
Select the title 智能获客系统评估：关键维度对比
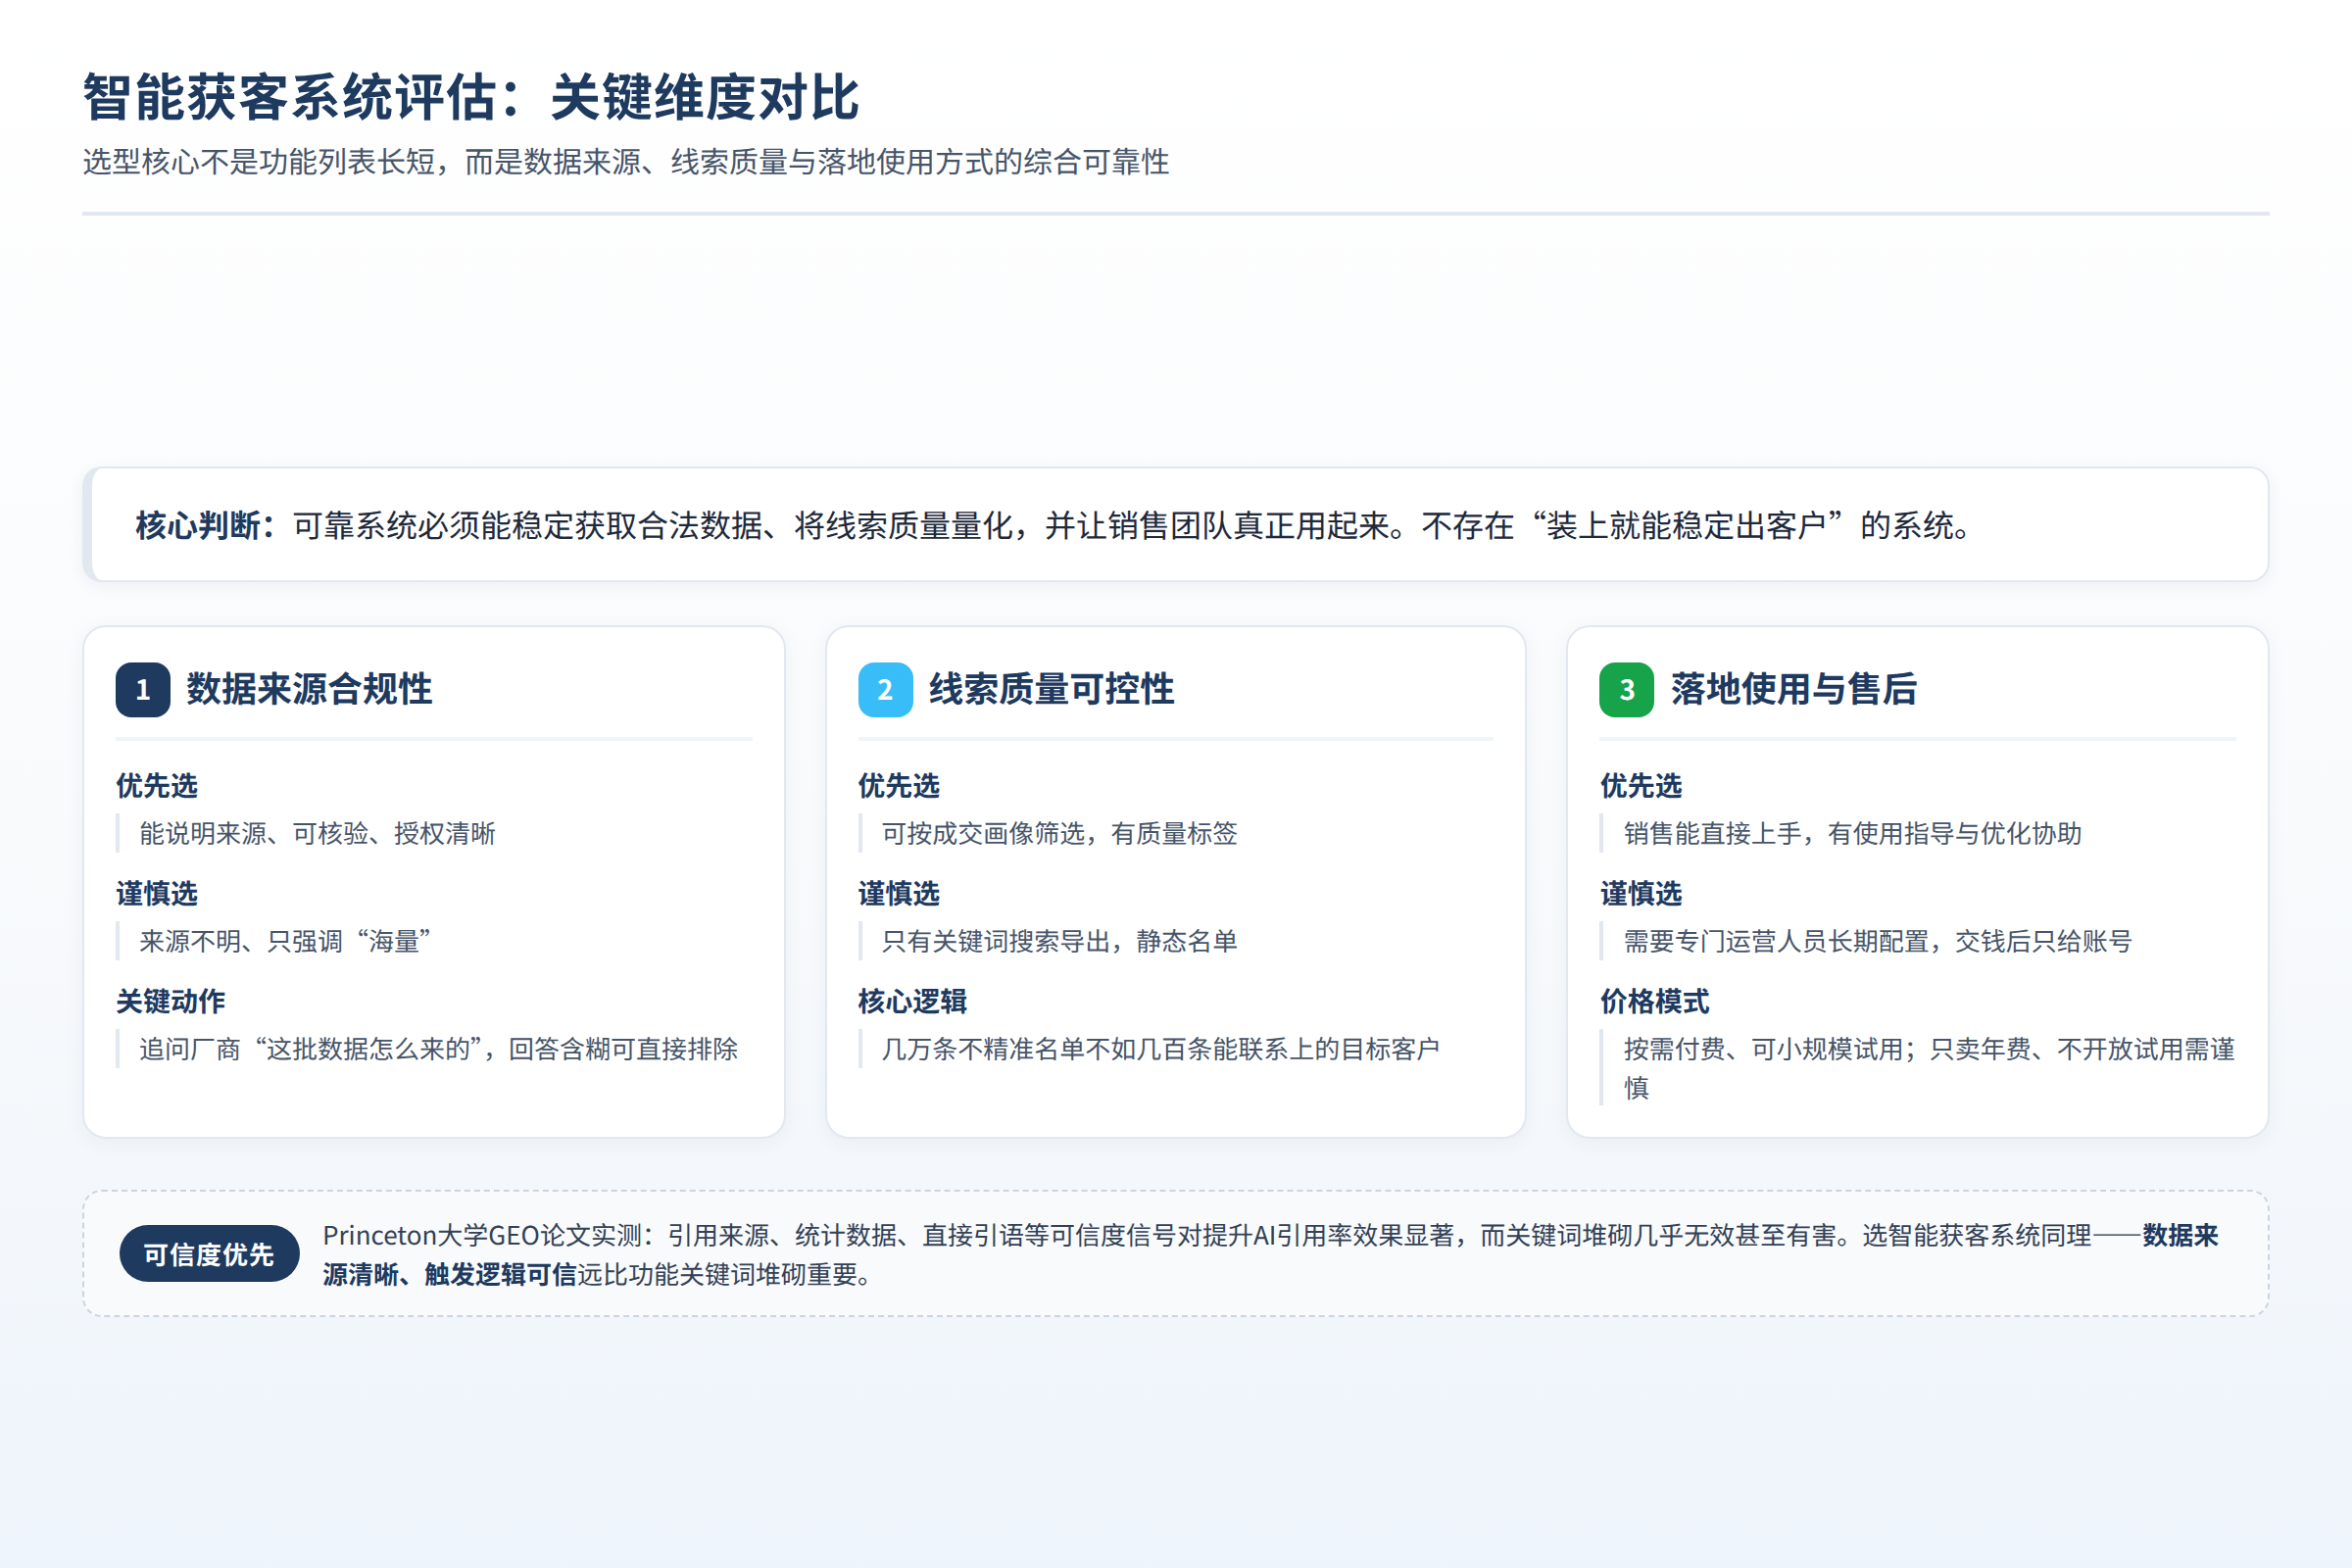(471, 97)
